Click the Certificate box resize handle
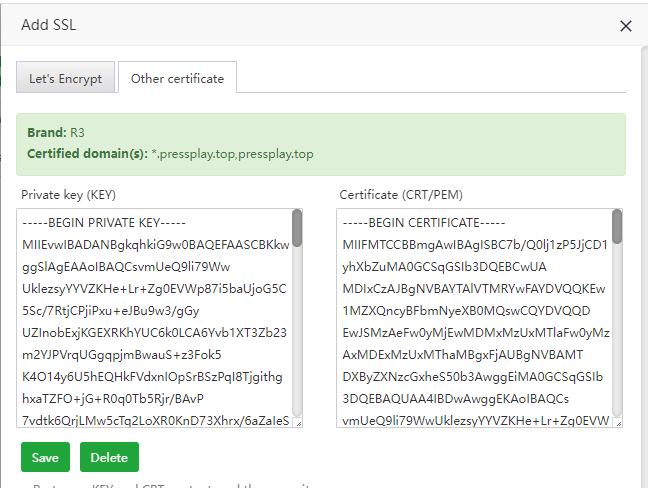 pos(617,423)
